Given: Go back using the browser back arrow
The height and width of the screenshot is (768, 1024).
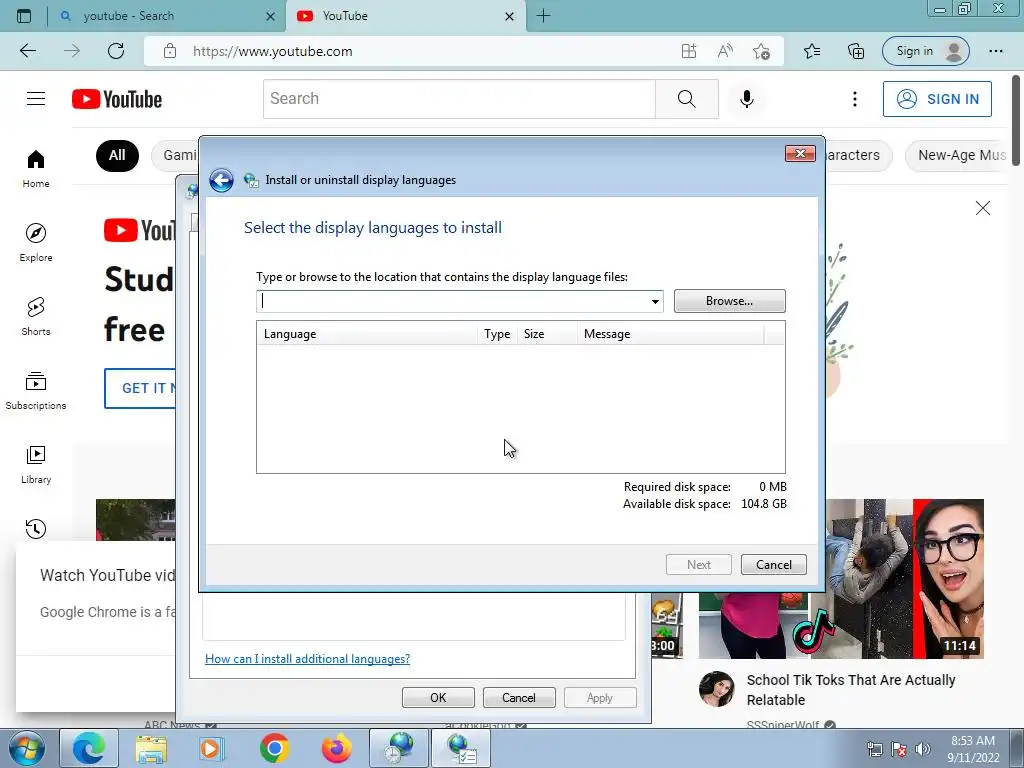Looking at the screenshot, I should click(28, 51).
